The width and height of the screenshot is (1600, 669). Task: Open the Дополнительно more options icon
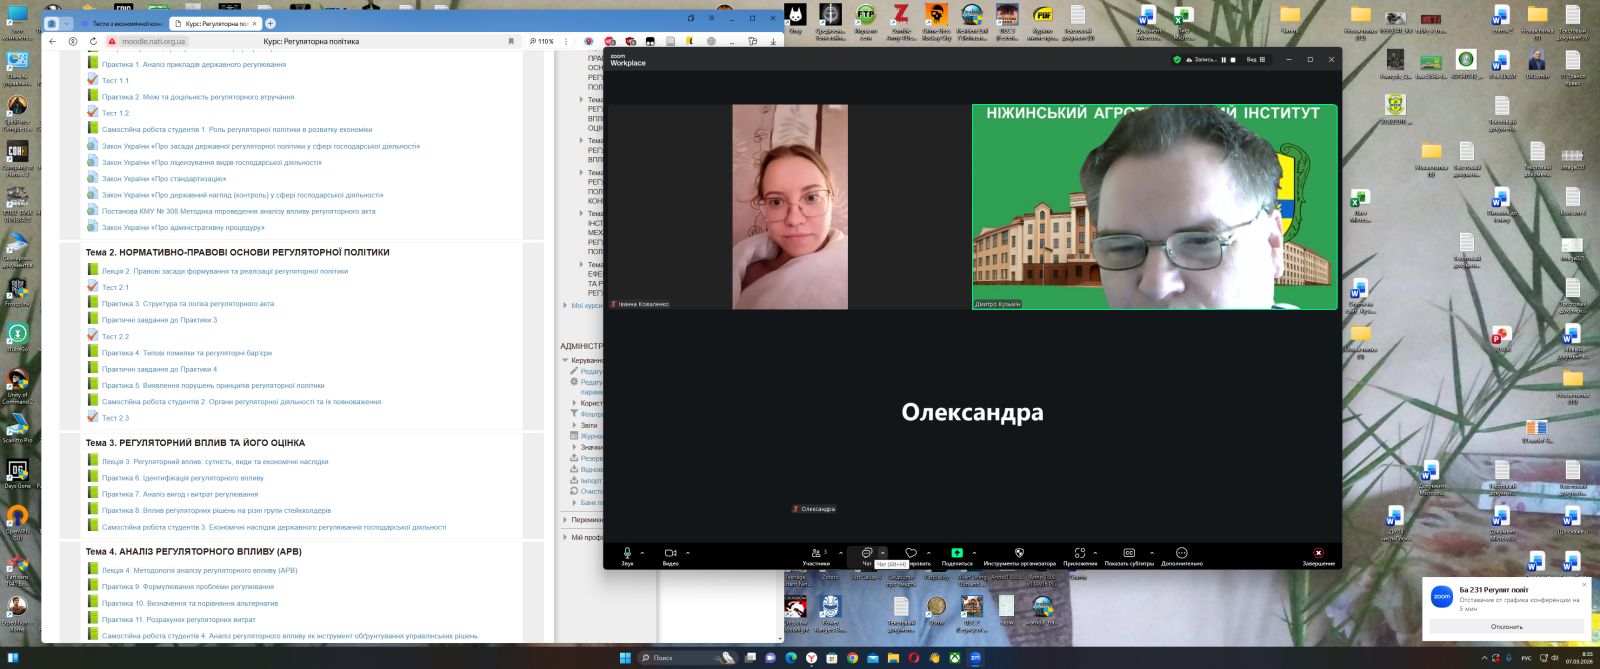(1181, 553)
